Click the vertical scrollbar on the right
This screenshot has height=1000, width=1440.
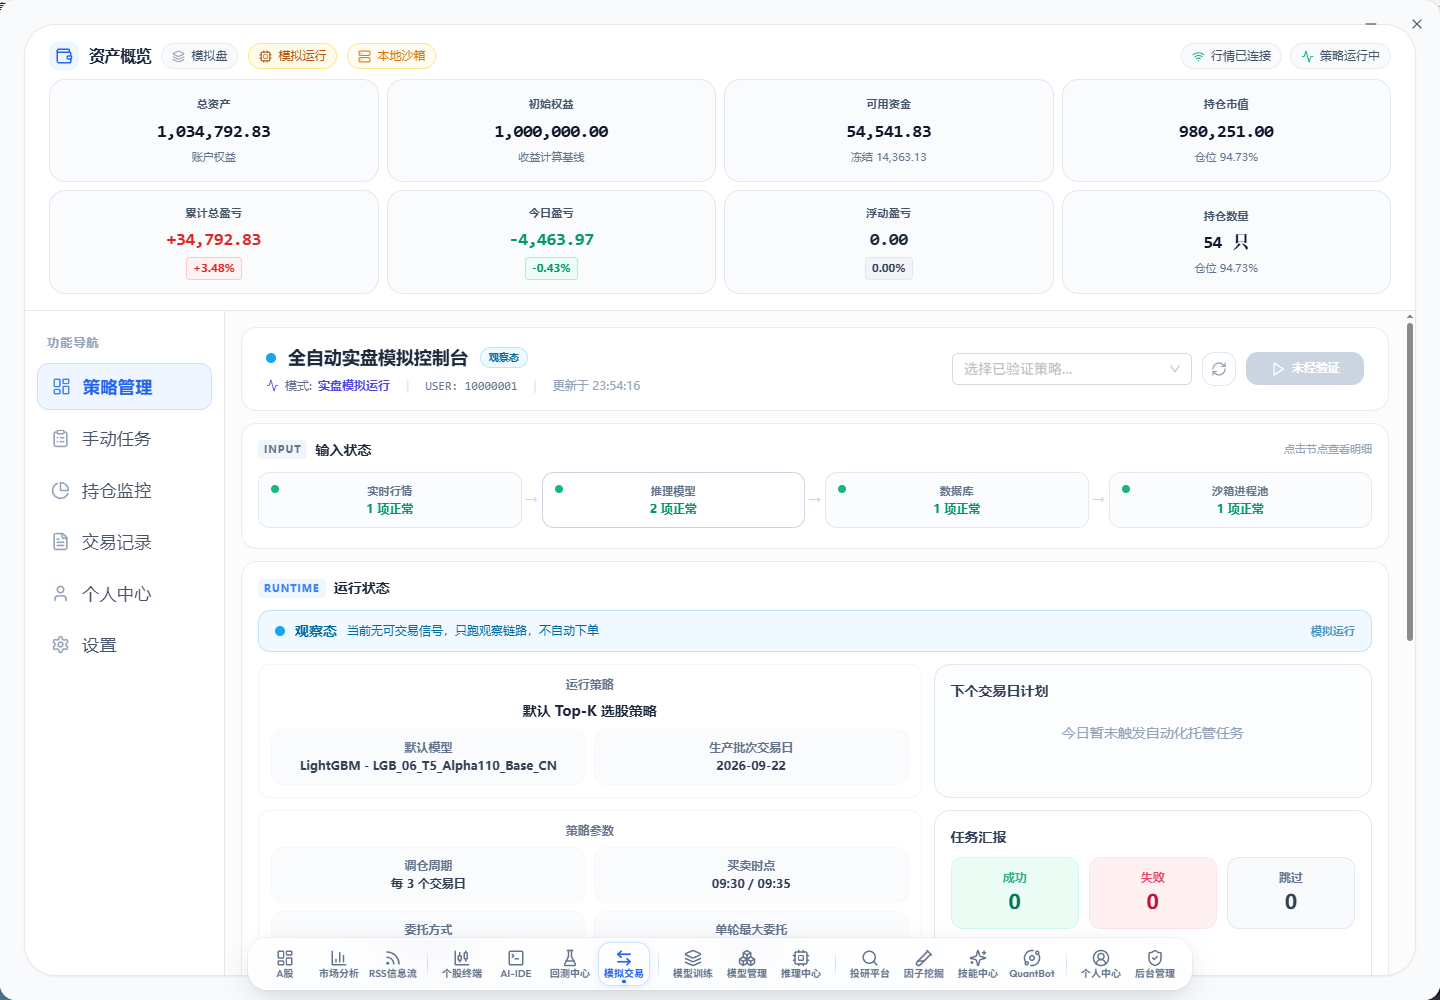(x=1410, y=480)
